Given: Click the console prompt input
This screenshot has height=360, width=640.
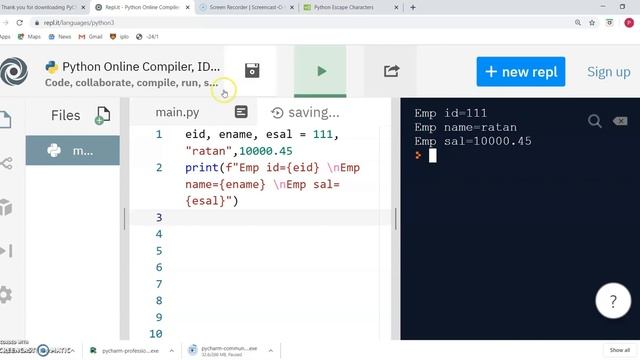Looking at the screenshot, I should pos(433,156).
